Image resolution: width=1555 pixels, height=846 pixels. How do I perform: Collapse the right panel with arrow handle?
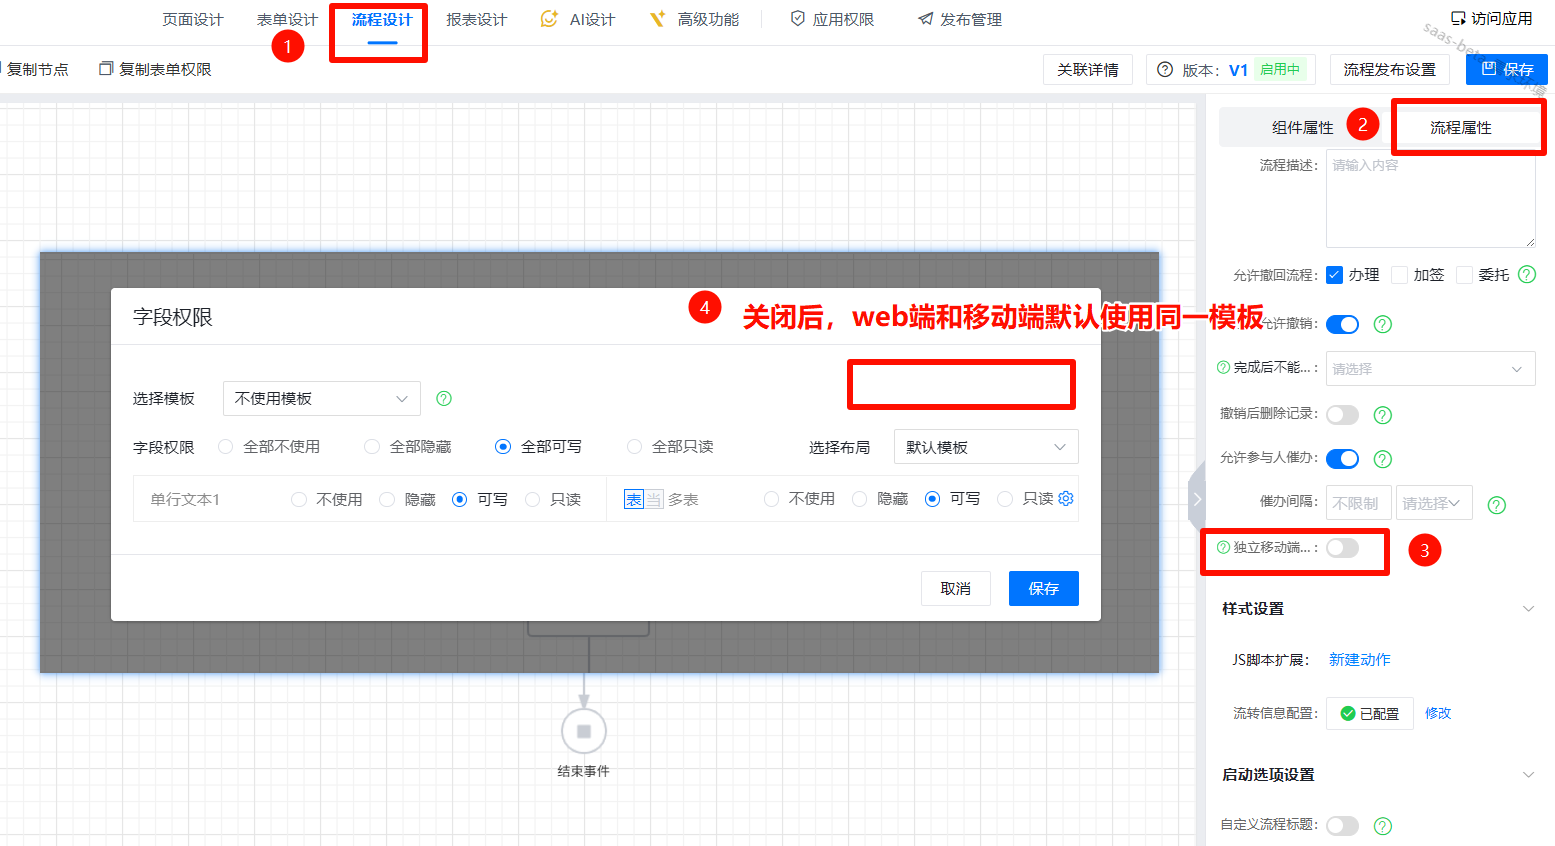1196,497
